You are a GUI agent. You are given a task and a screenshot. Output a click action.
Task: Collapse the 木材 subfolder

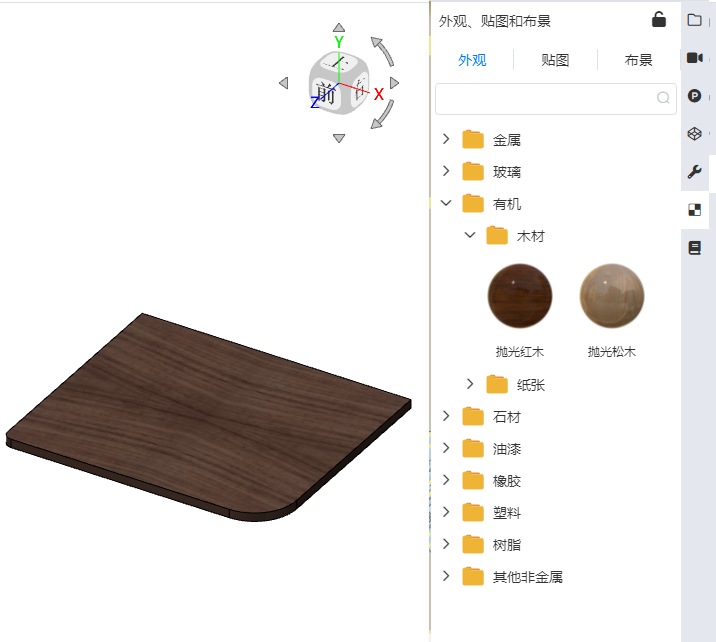tap(470, 235)
